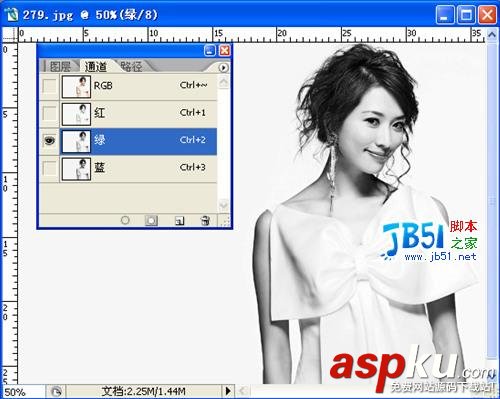Screen dimensions: 500x399
Task: Select the 绿 channel name
Action: (x=100, y=140)
